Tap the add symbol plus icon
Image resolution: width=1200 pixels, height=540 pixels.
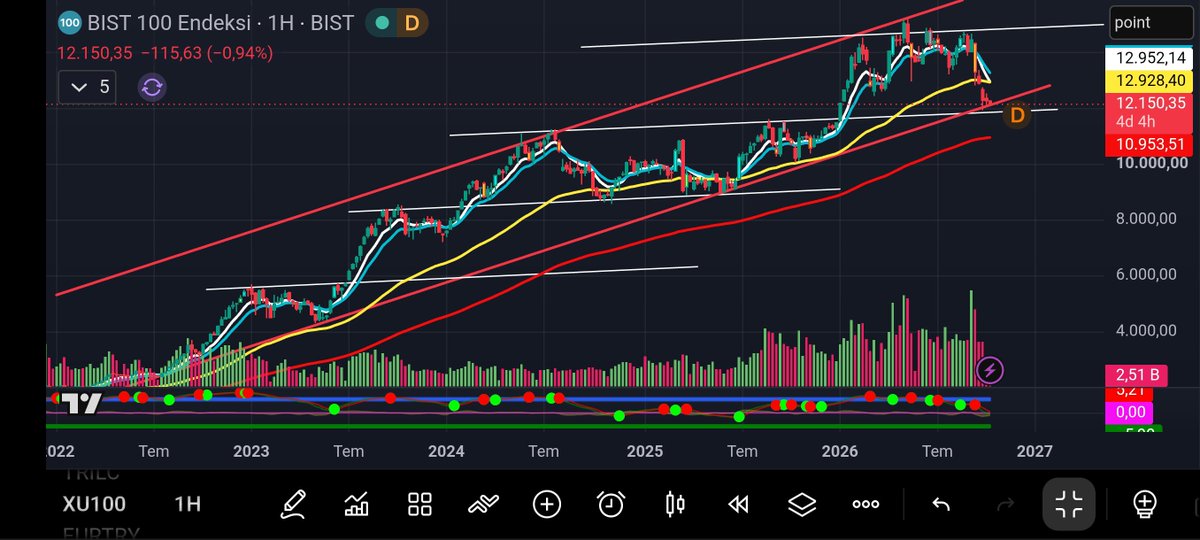tap(547, 504)
